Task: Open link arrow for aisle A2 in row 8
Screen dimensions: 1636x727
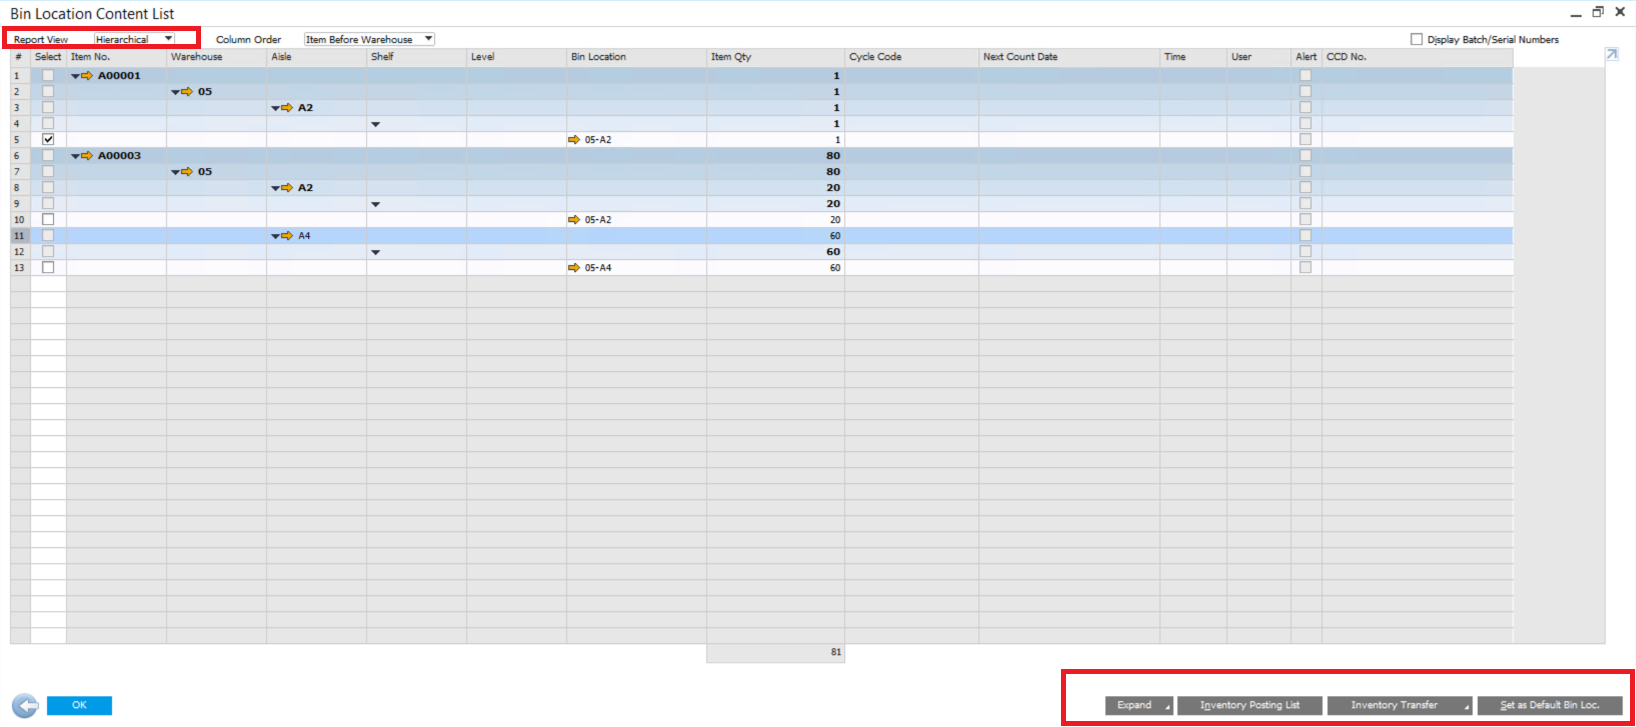Action: pos(287,188)
